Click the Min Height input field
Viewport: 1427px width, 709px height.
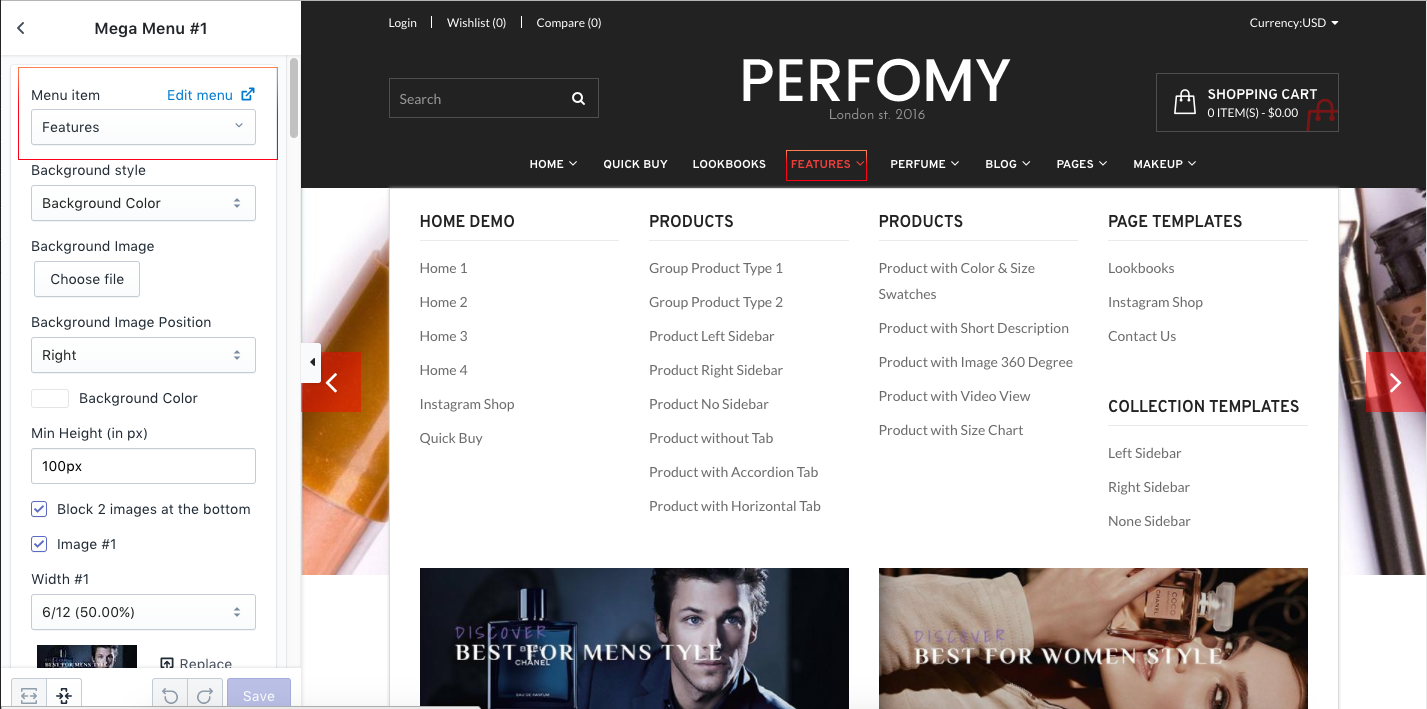143,466
